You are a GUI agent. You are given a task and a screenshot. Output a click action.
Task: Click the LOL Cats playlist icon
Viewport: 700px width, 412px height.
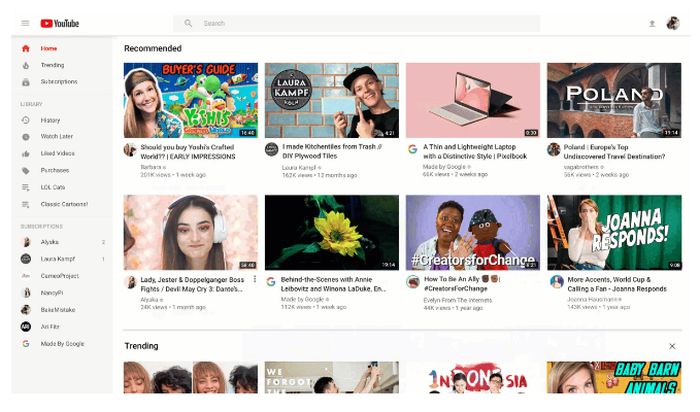[x=26, y=187]
